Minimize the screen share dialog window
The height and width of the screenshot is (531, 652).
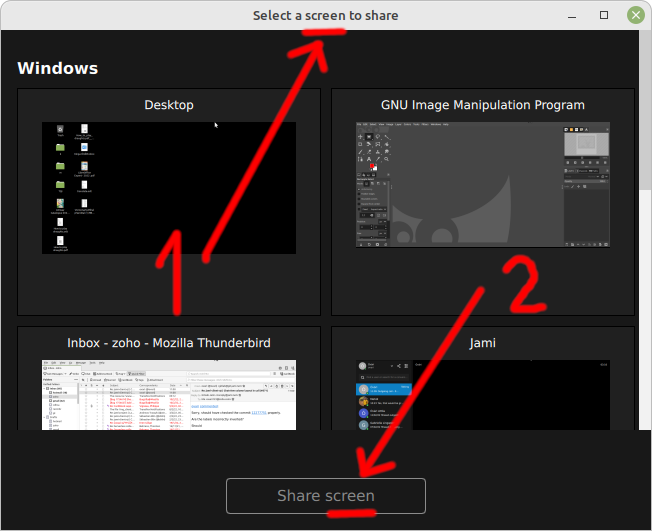pos(572,17)
